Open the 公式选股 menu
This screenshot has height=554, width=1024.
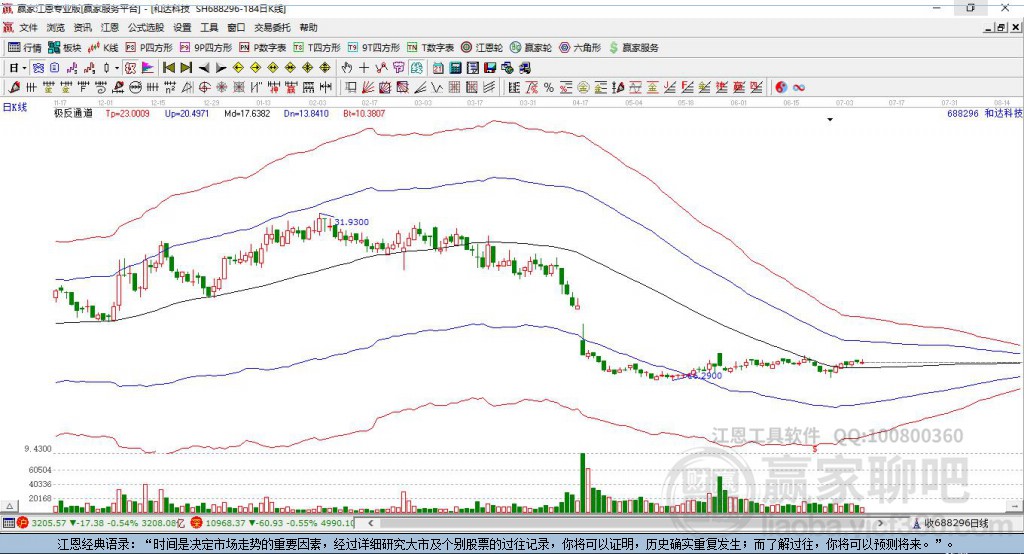click(146, 27)
